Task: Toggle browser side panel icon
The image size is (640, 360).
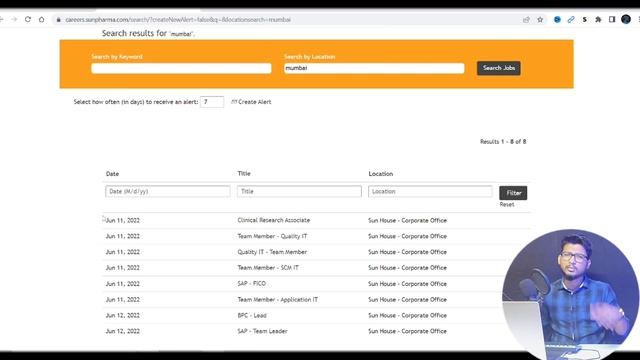Action: [612, 20]
